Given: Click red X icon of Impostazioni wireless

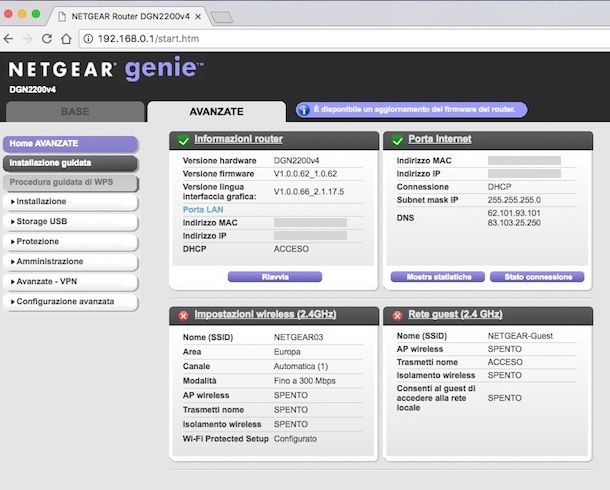Looking at the screenshot, I should point(183,315).
